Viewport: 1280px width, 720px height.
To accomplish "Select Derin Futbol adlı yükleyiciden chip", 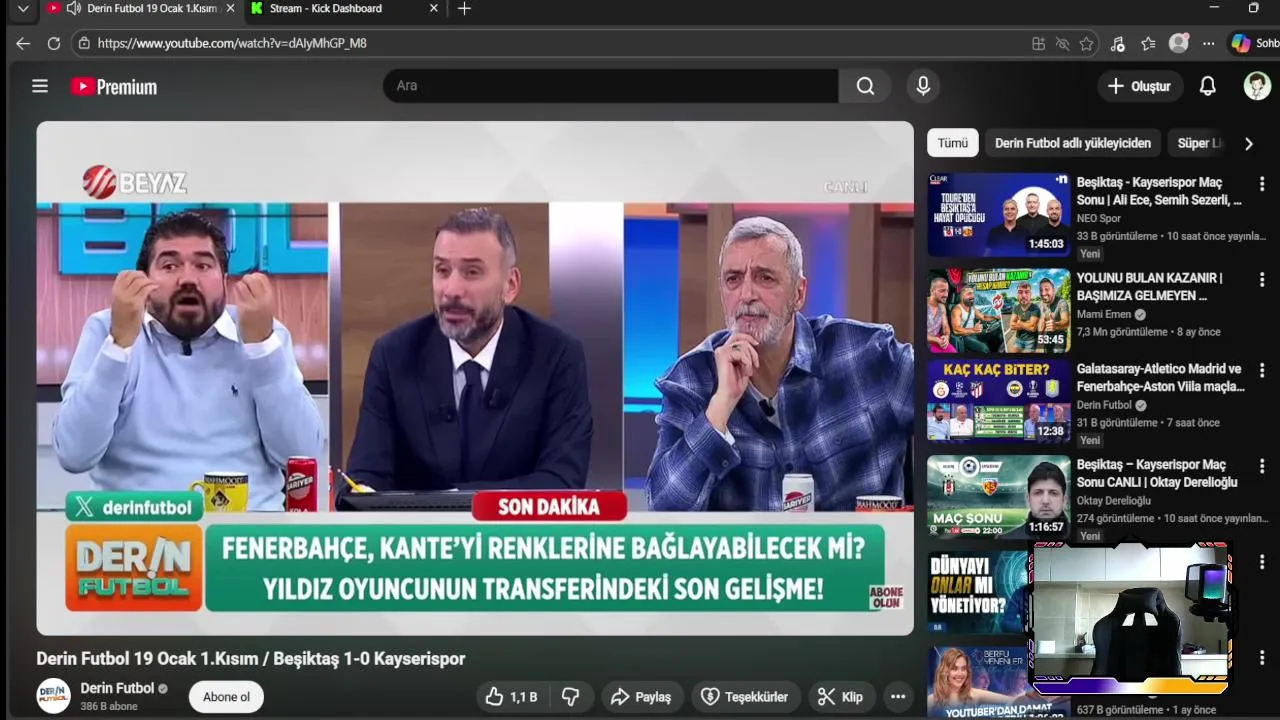I will 1073,143.
